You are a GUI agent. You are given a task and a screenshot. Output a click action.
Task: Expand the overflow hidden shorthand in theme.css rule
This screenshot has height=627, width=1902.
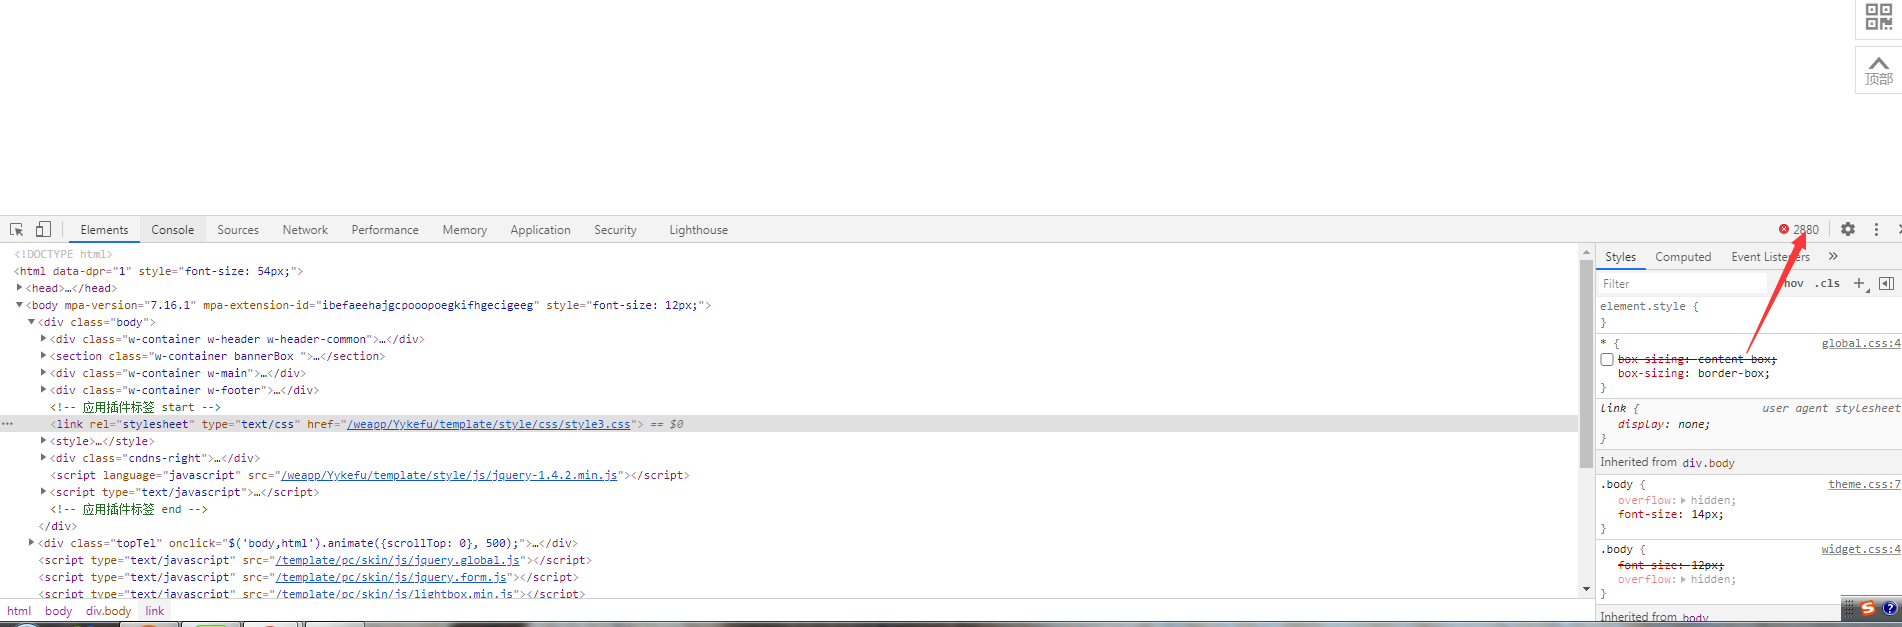[1683, 500]
